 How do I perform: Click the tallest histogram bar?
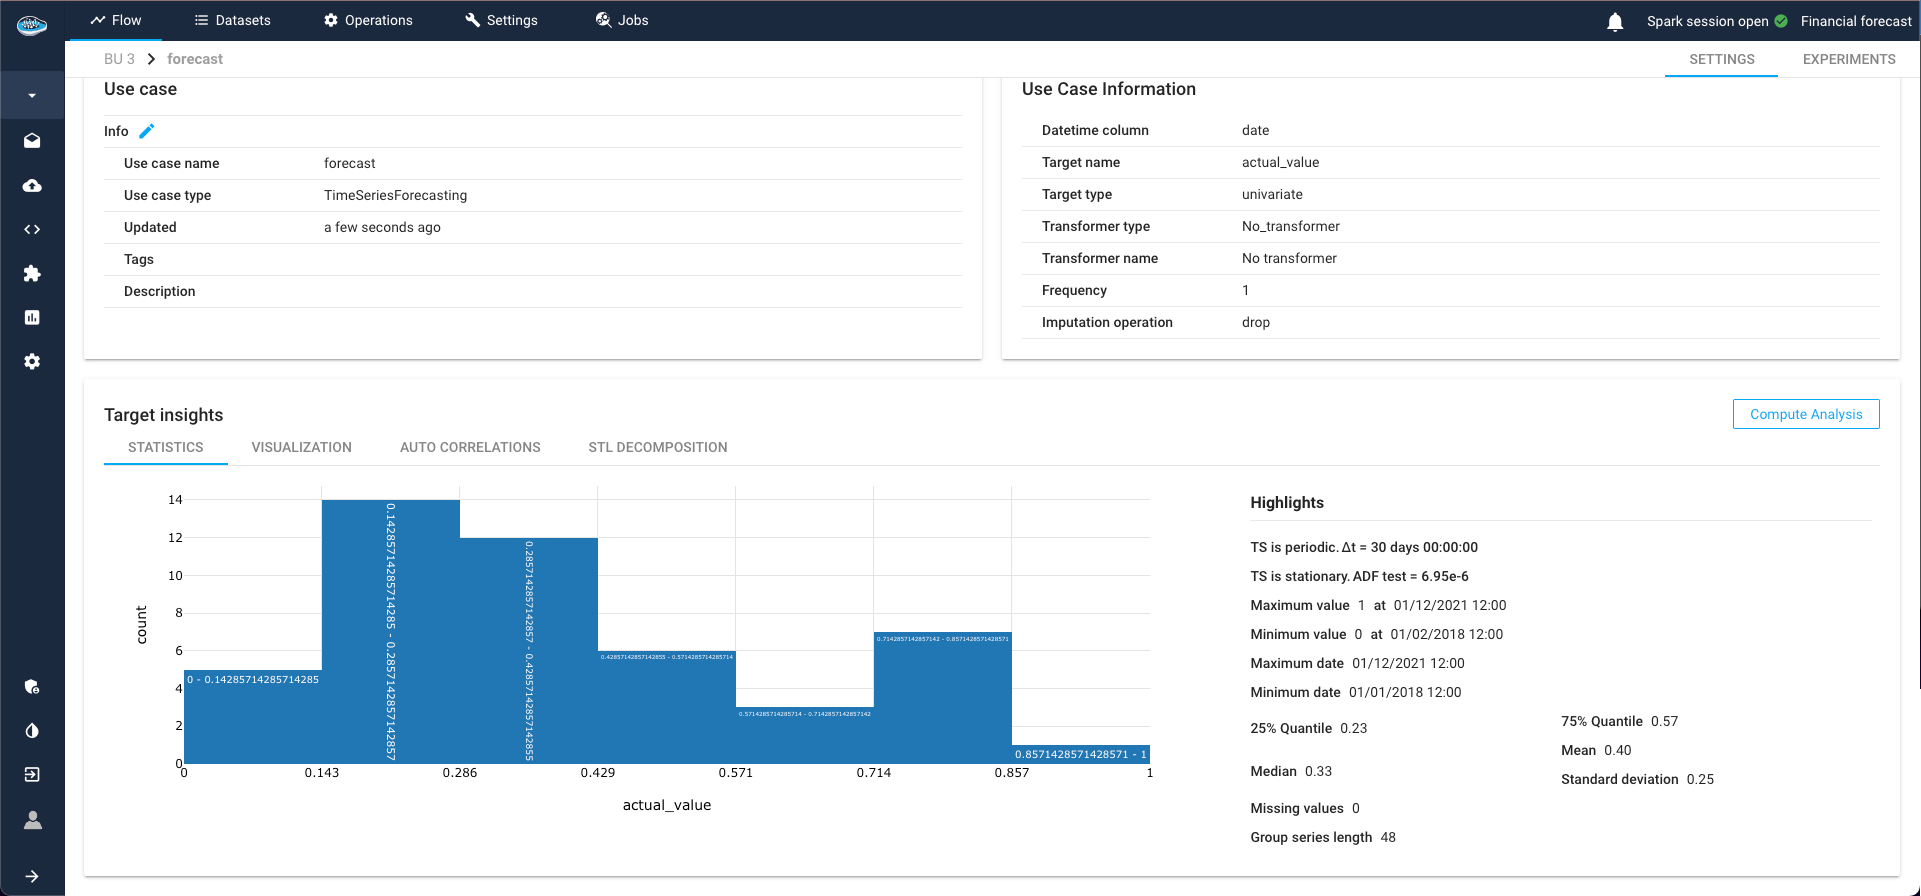(390, 630)
